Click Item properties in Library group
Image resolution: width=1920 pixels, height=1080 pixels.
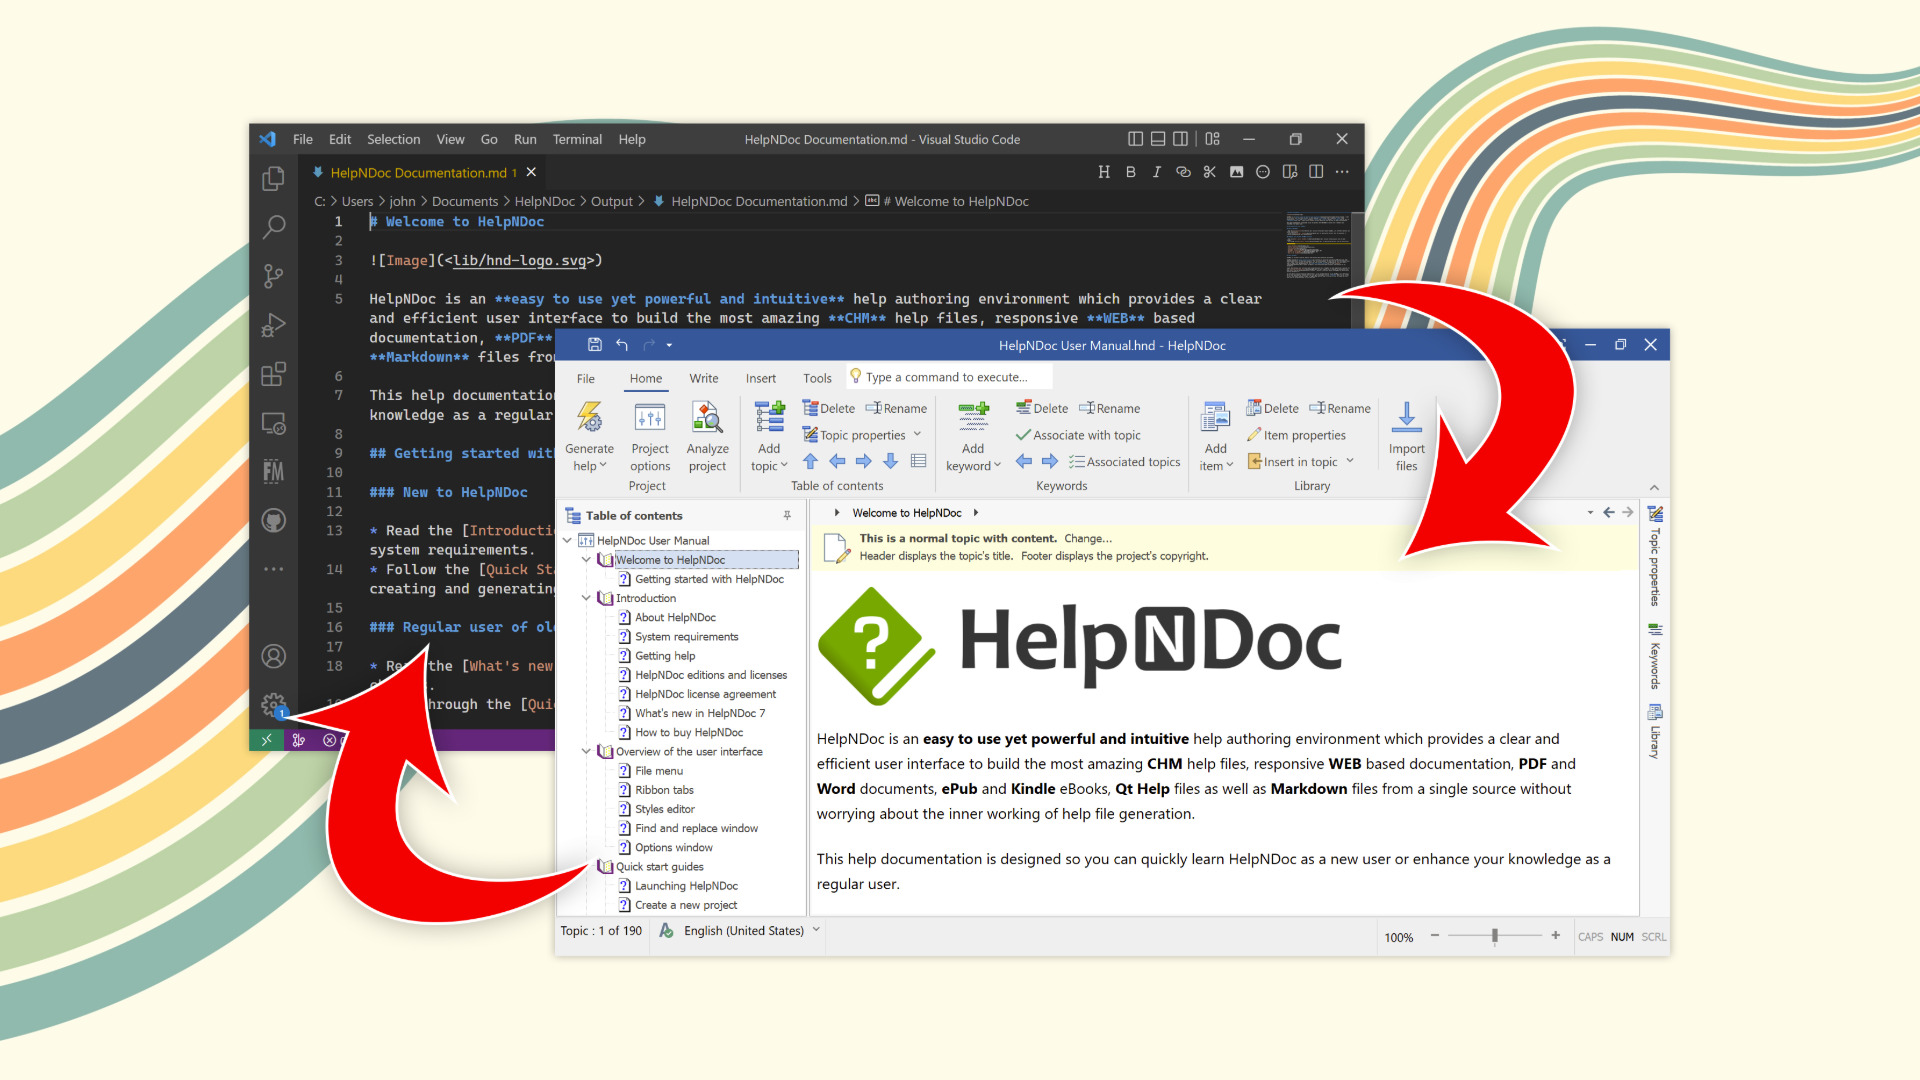pos(1296,435)
